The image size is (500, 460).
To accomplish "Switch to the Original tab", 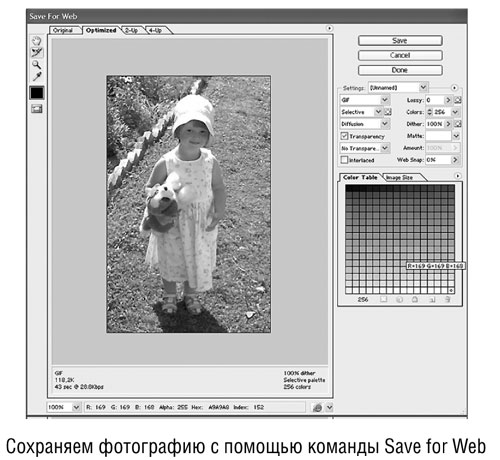I will pos(63,30).
